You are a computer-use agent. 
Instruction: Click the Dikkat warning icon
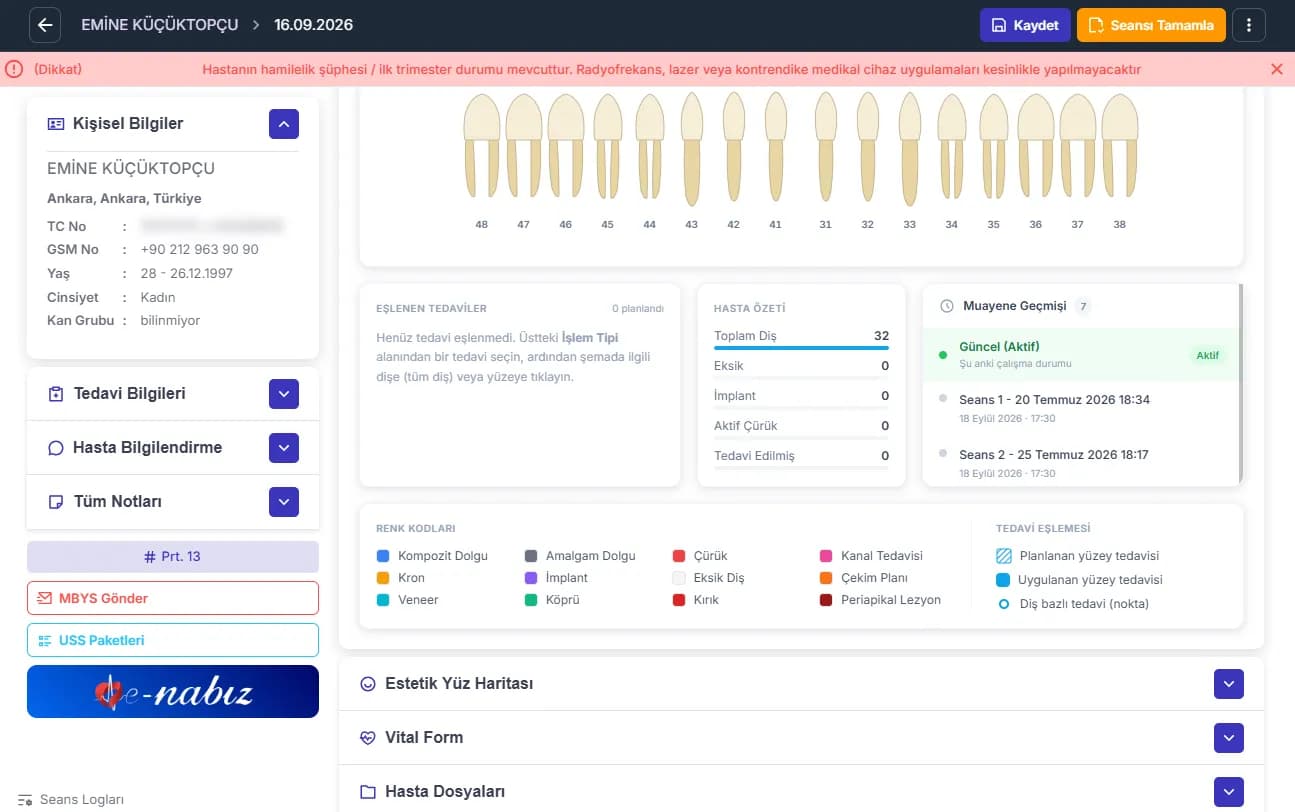click(x=14, y=69)
